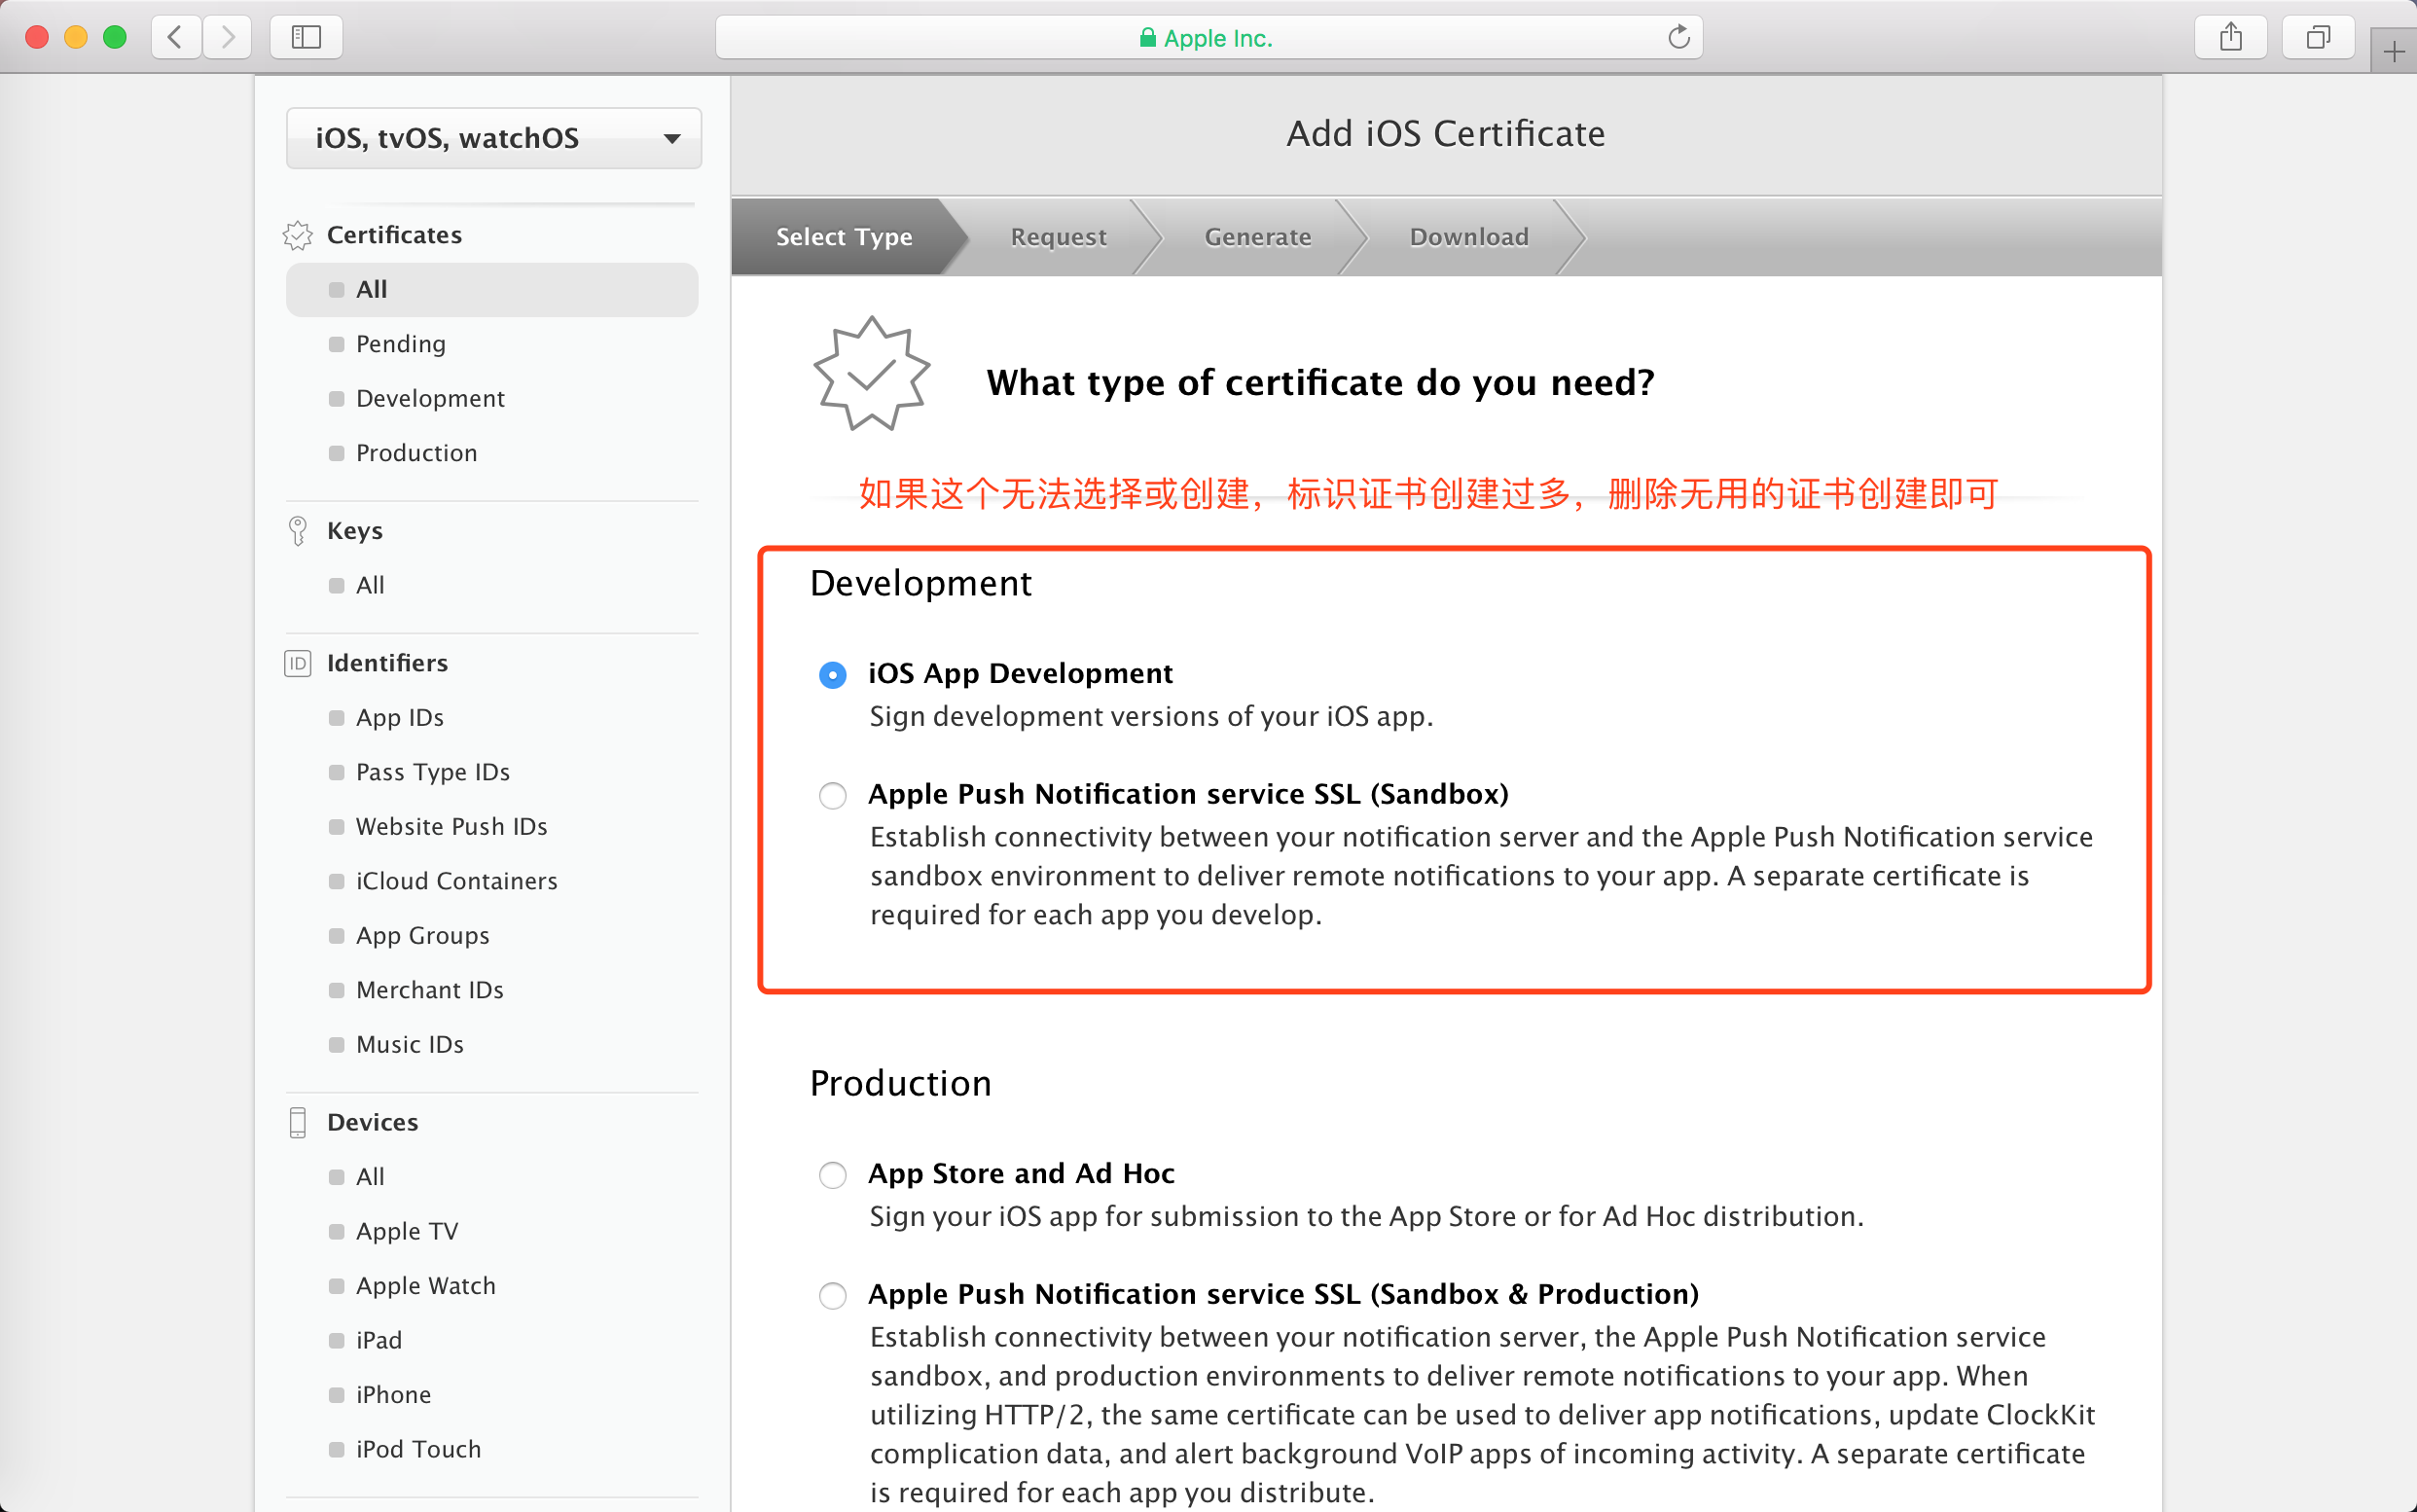
Task: Click the Add iOS Certificate page title
Action: pyautogui.click(x=1446, y=134)
